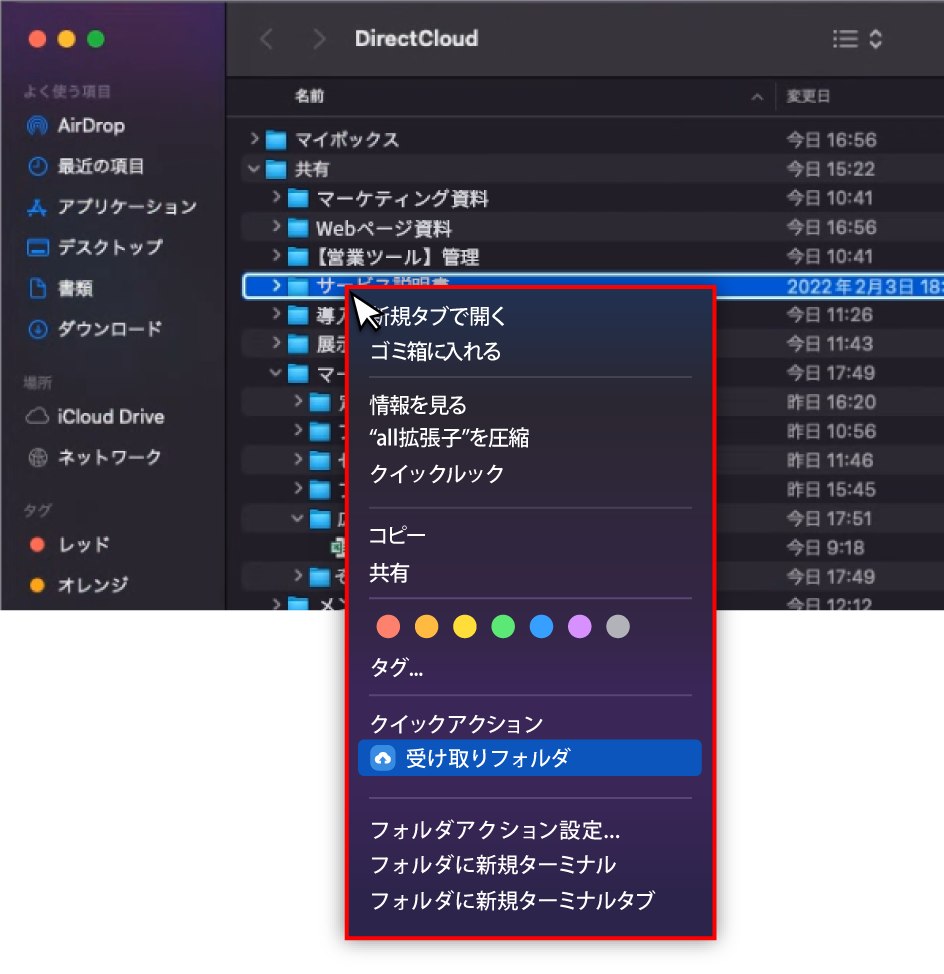944x974 pixels.
Task: Sort by the 名前 column header
Action: click(309, 96)
